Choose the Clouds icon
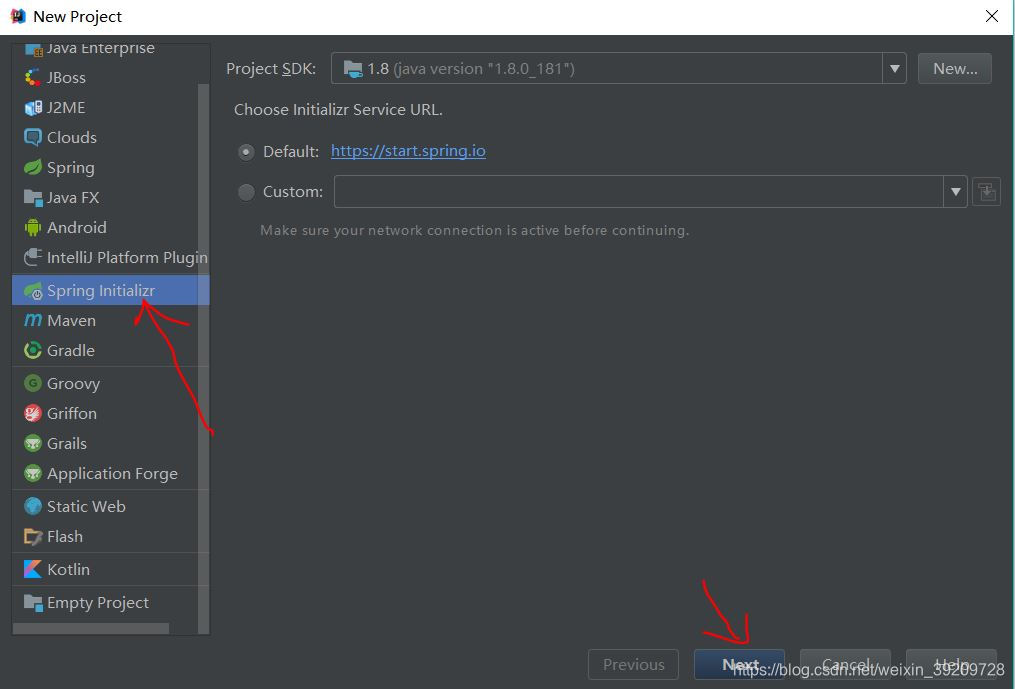The height and width of the screenshot is (689, 1015). pyautogui.click(x=32, y=137)
